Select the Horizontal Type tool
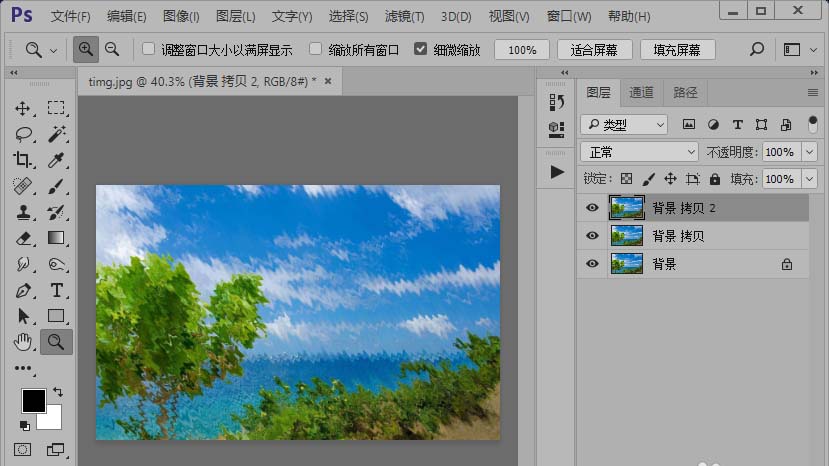Viewport: 829px width, 466px height. [57, 290]
